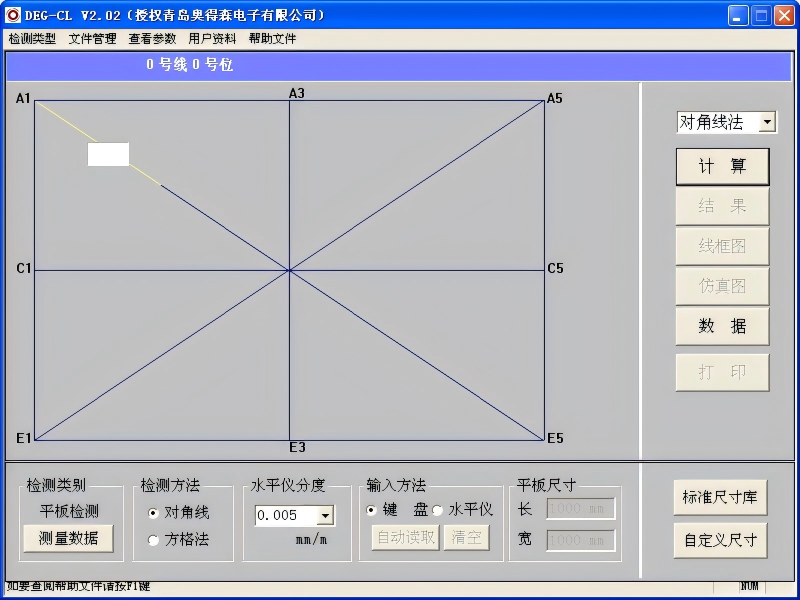
Task: Select the 方格法 radio button
Action: pyautogui.click(x=153, y=540)
